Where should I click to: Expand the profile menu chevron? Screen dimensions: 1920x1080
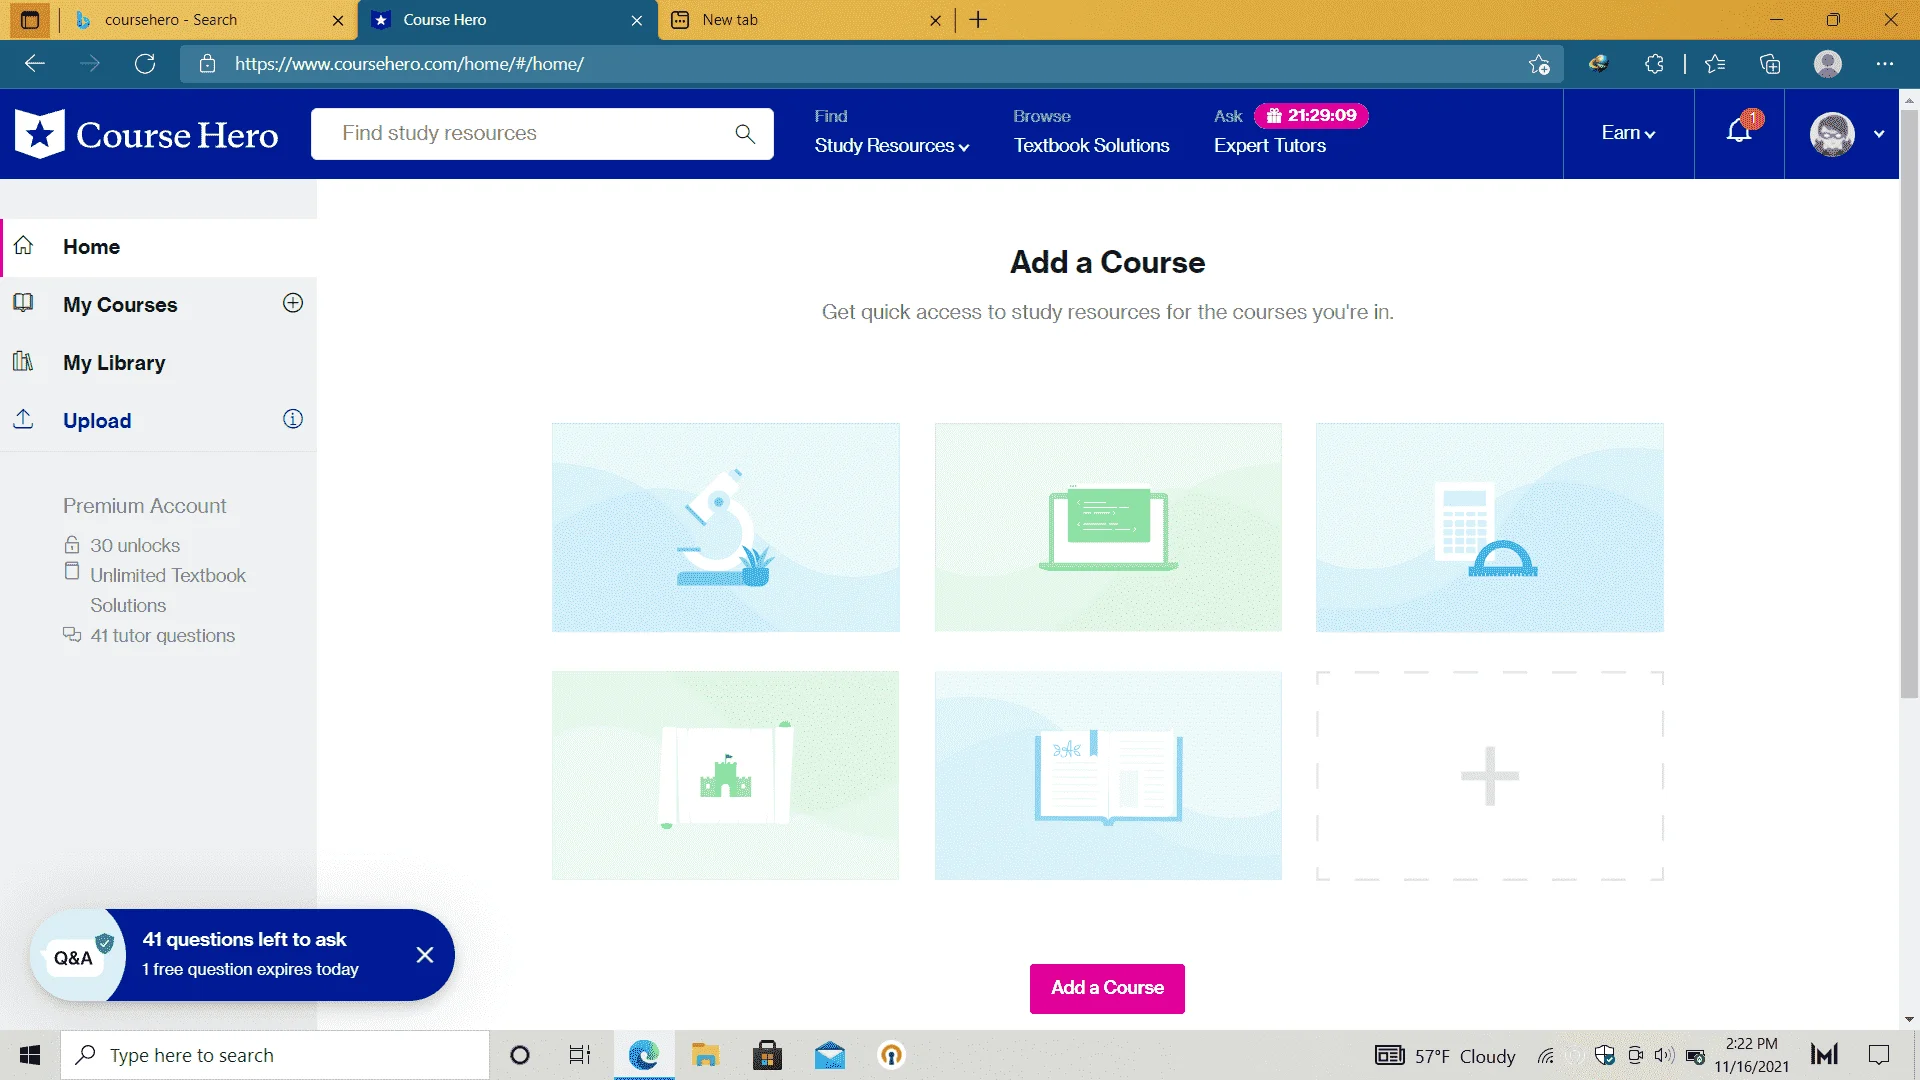(1879, 134)
